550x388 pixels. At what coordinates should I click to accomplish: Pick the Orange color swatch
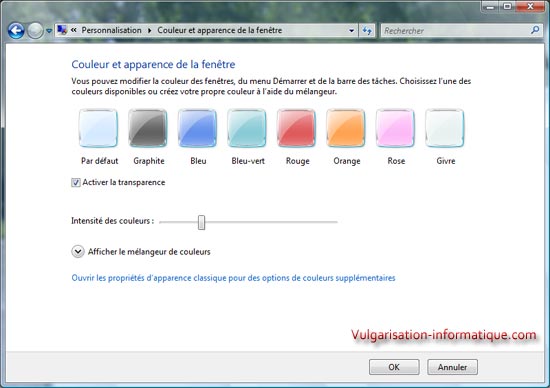[x=346, y=128]
